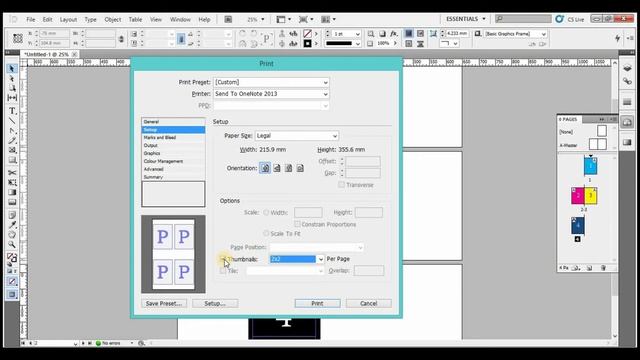Viewport: 640px width, 360px height.
Task: Click the help search field
Action: [x=523, y=19]
